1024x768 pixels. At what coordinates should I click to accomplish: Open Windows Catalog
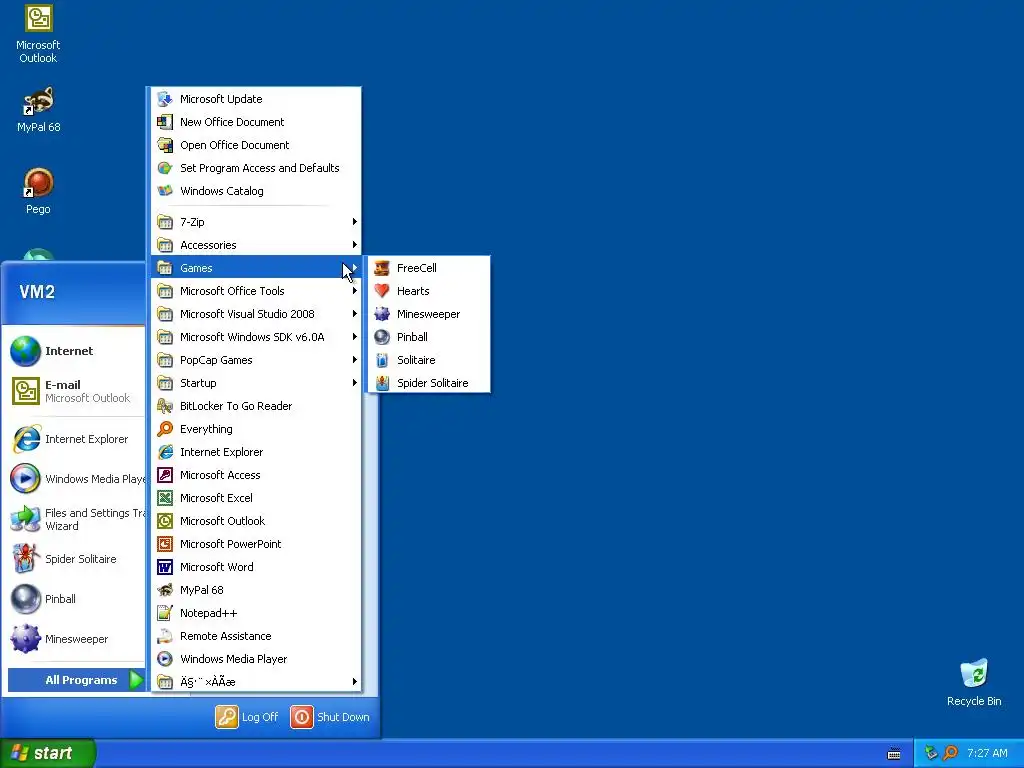click(x=256, y=191)
